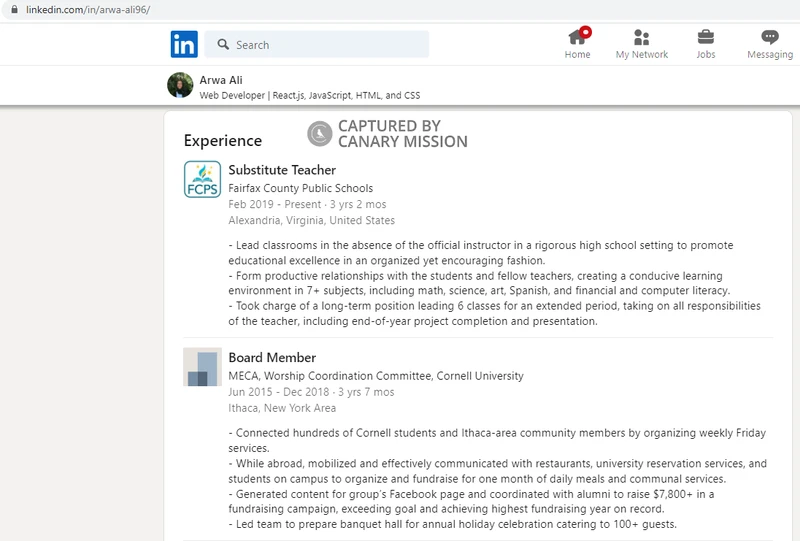Click the 'While abroad, mobilized' bullet
This screenshot has height=541, width=800.
click(x=497, y=471)
